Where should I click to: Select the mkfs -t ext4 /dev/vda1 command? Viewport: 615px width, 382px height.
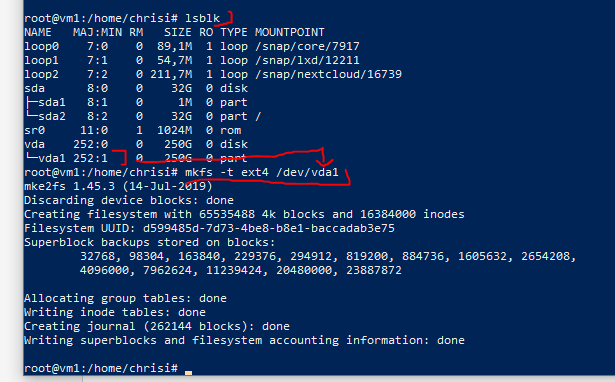click(262, 172)
